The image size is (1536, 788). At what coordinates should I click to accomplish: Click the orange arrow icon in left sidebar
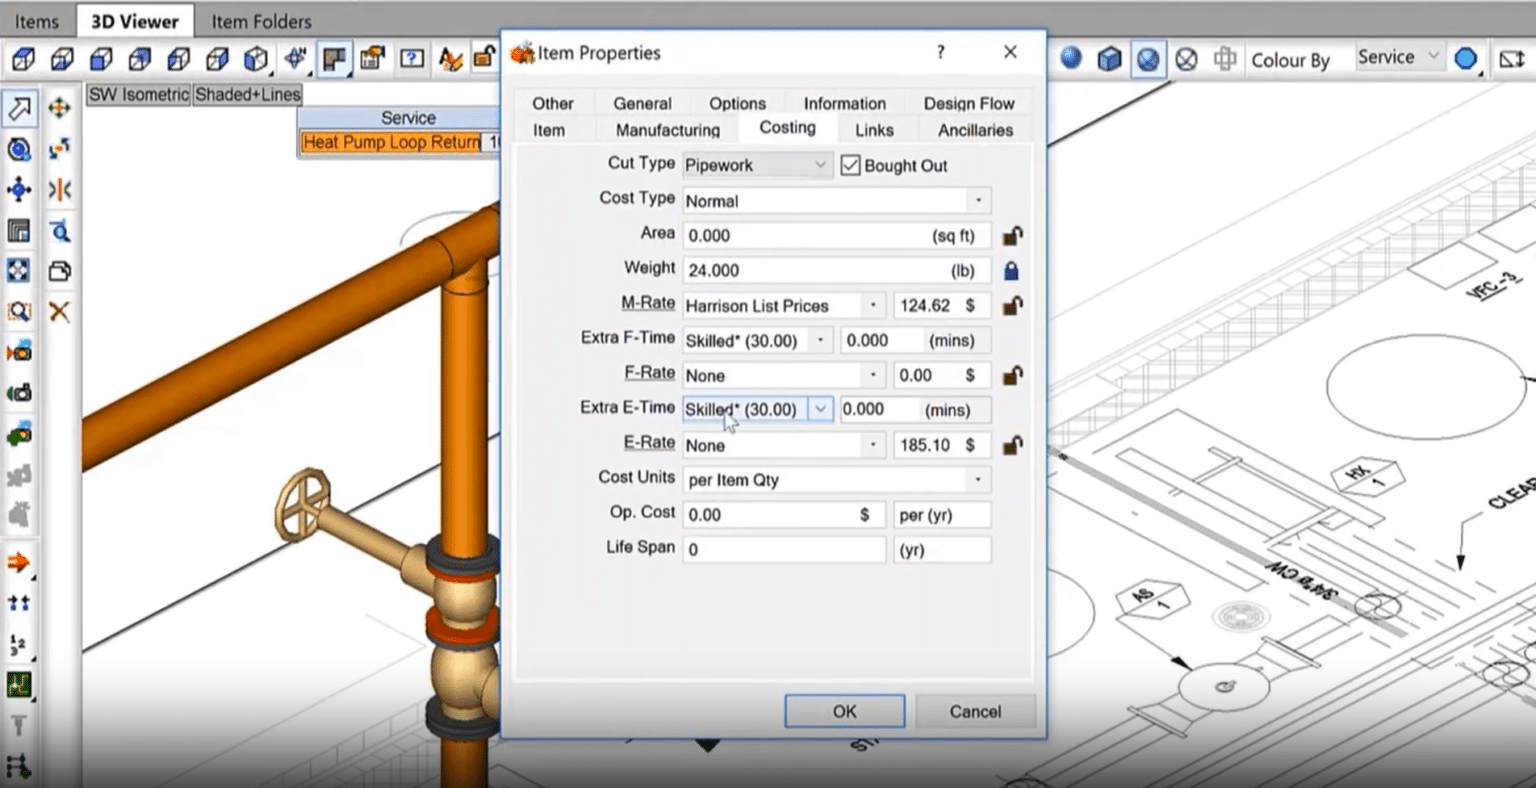click(x=18, y=563)
